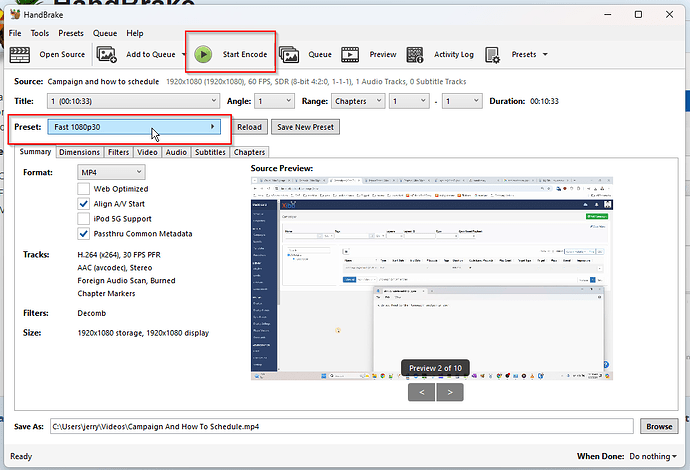Viewport: 690px width, 470px height.
Task: Click the source preview thumbnail
Action: (432, 279)
